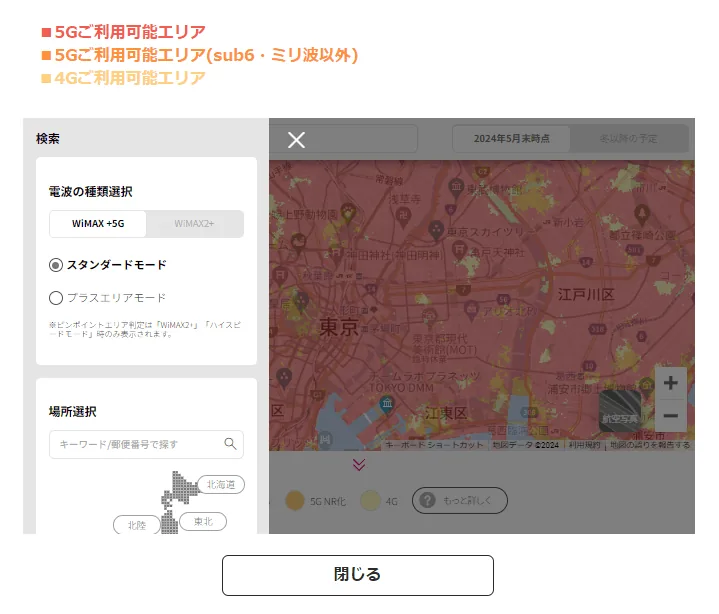This screenshot has height=614, width=719.
Task: Click 地図の誤りを報告する link
Action: [650, 445]
